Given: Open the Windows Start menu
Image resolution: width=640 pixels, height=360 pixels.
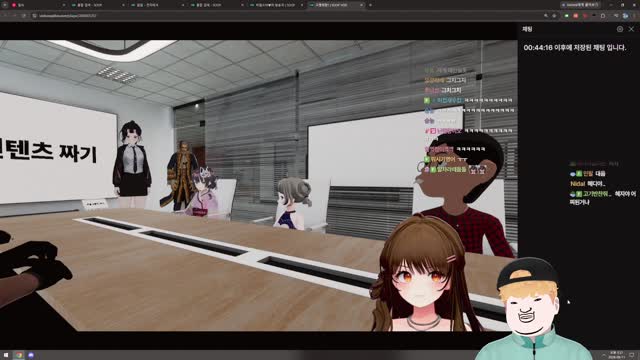Looking at the screenshot, I should point(6,356).
